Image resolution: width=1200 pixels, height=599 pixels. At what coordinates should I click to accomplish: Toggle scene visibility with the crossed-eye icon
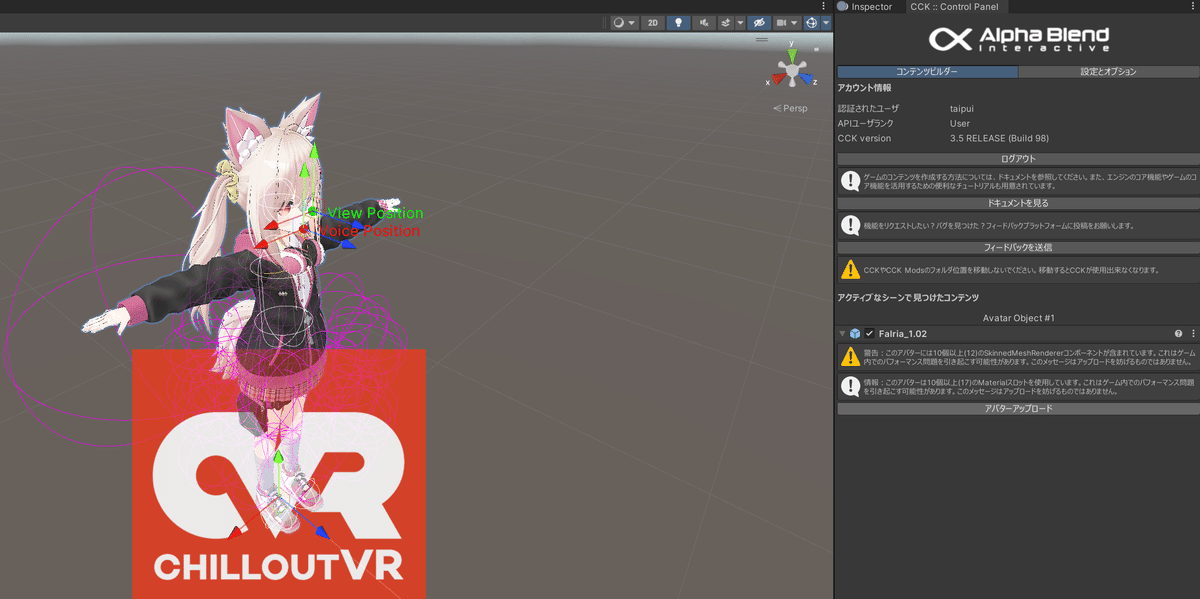[x=758, y=22]
